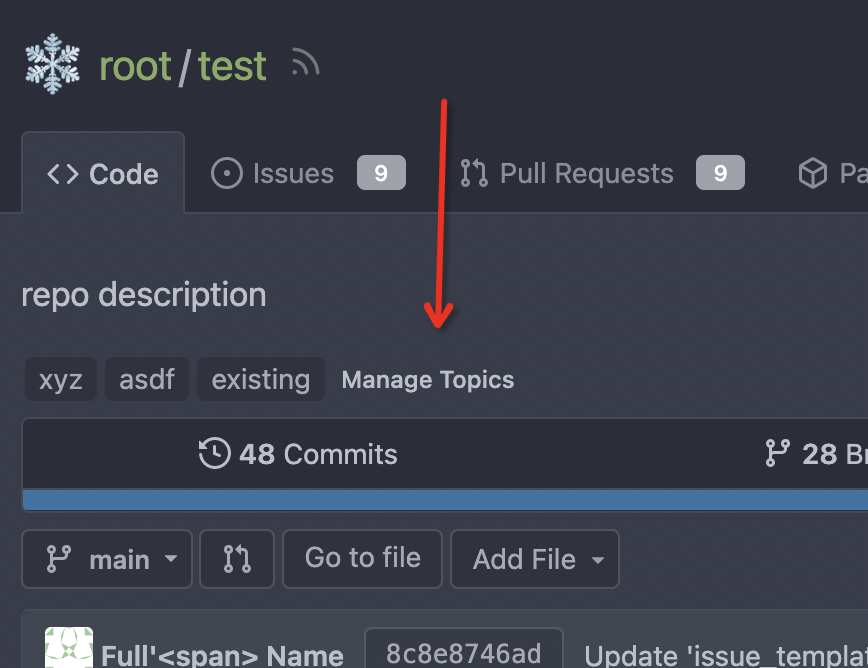Open the root owner link
The image size is (868, 668).
pos(135,66)
